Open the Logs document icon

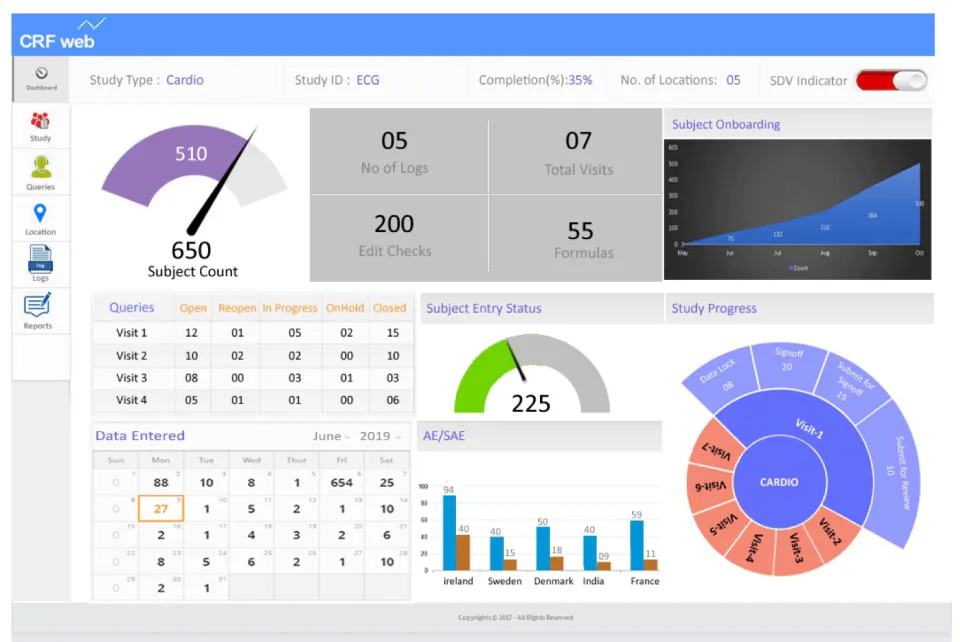[x=40, y=264]
